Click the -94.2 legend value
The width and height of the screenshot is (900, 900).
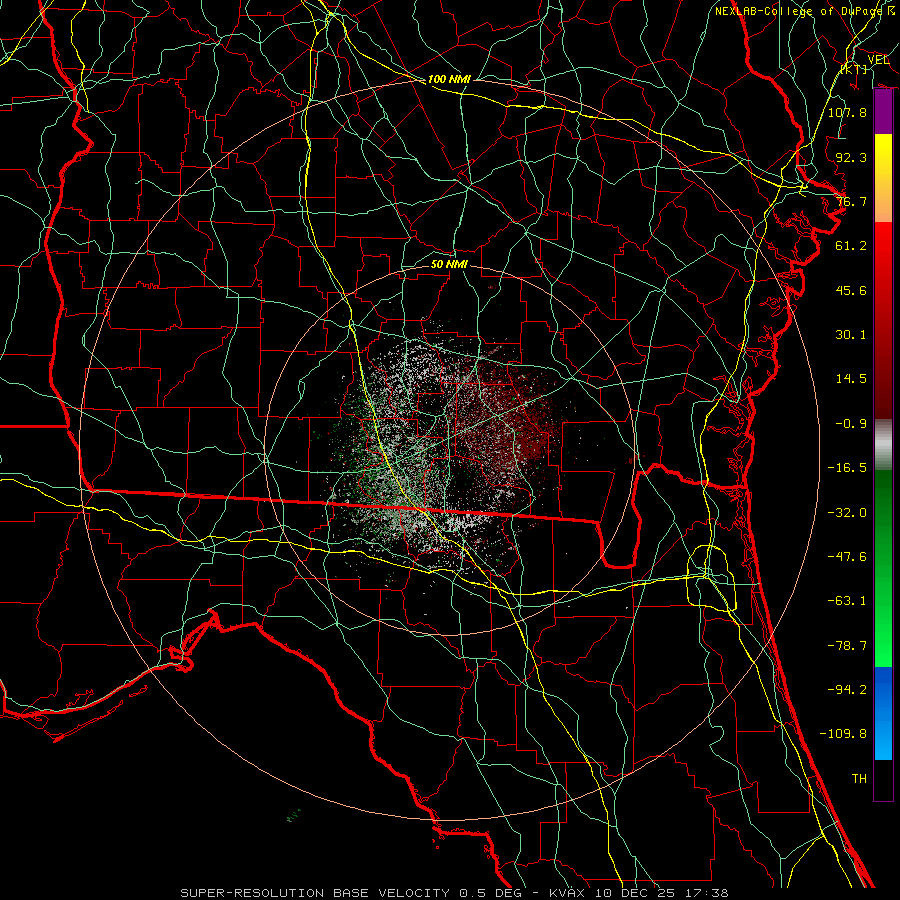[x=847, y=689]
